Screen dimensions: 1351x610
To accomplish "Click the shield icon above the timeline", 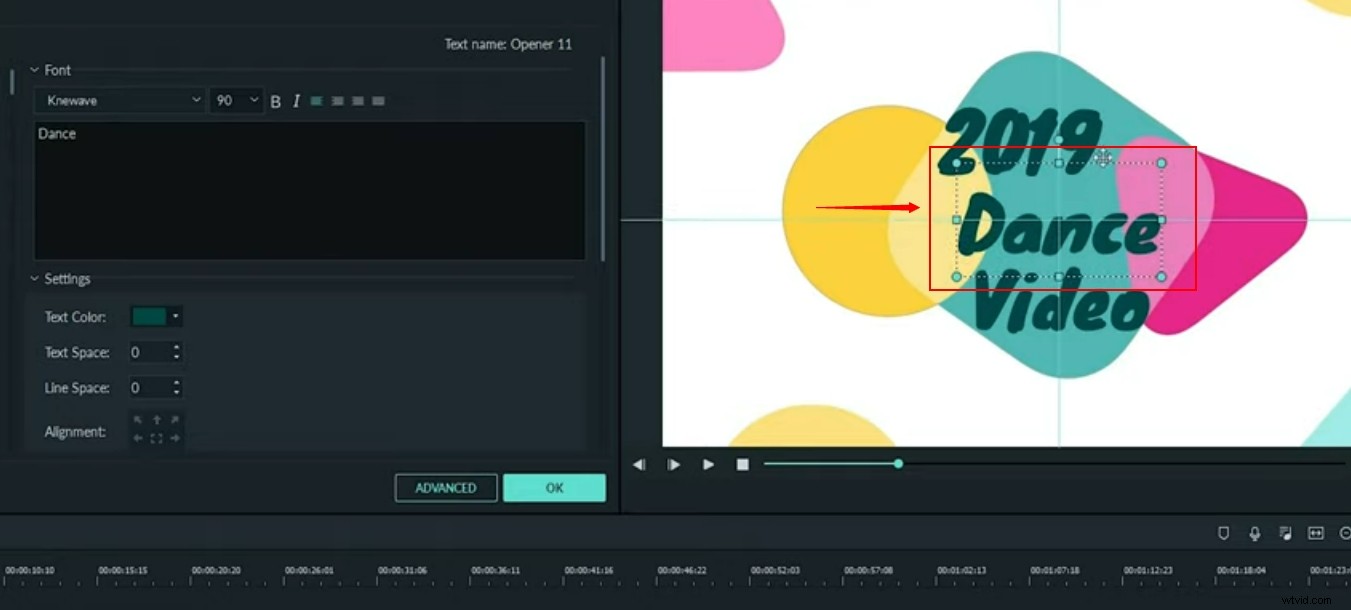I will click(1223, 533).
